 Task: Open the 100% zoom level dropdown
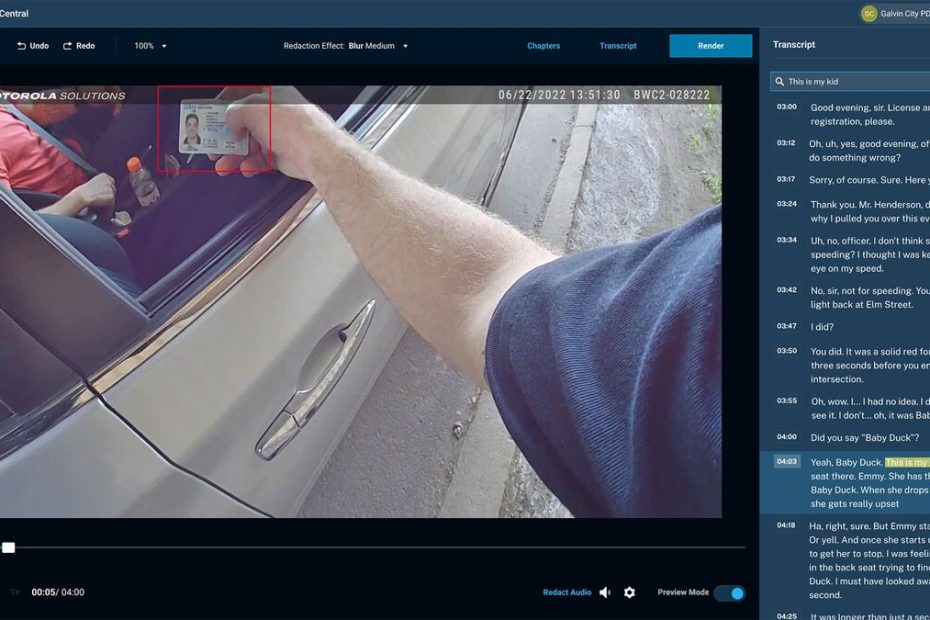click(150, 46)
